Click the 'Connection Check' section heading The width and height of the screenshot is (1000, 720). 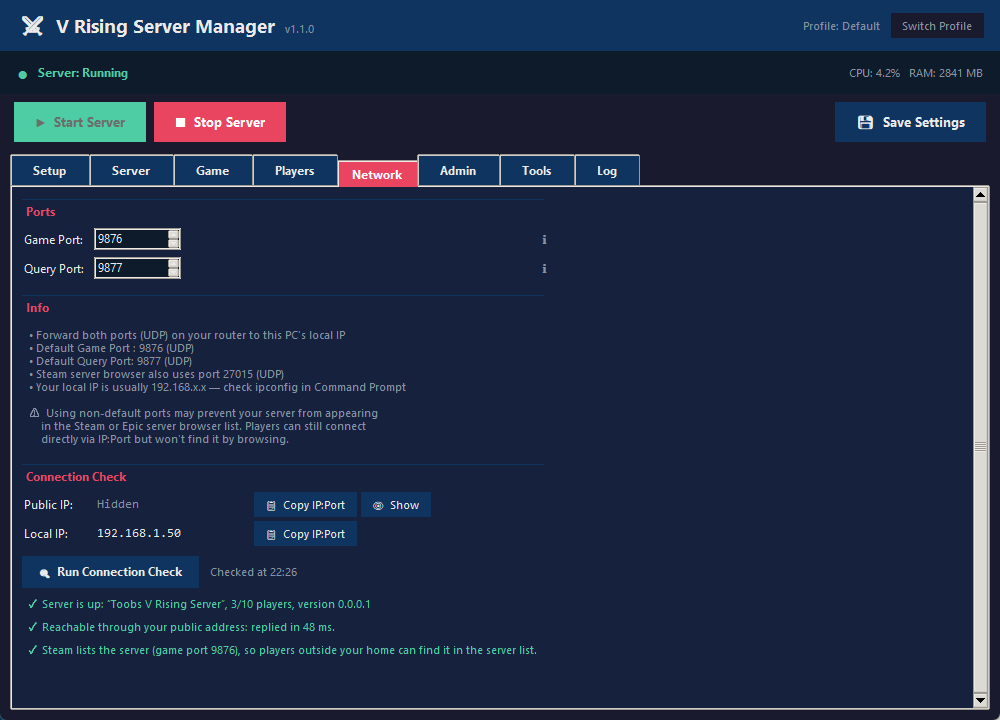(76, 477)
